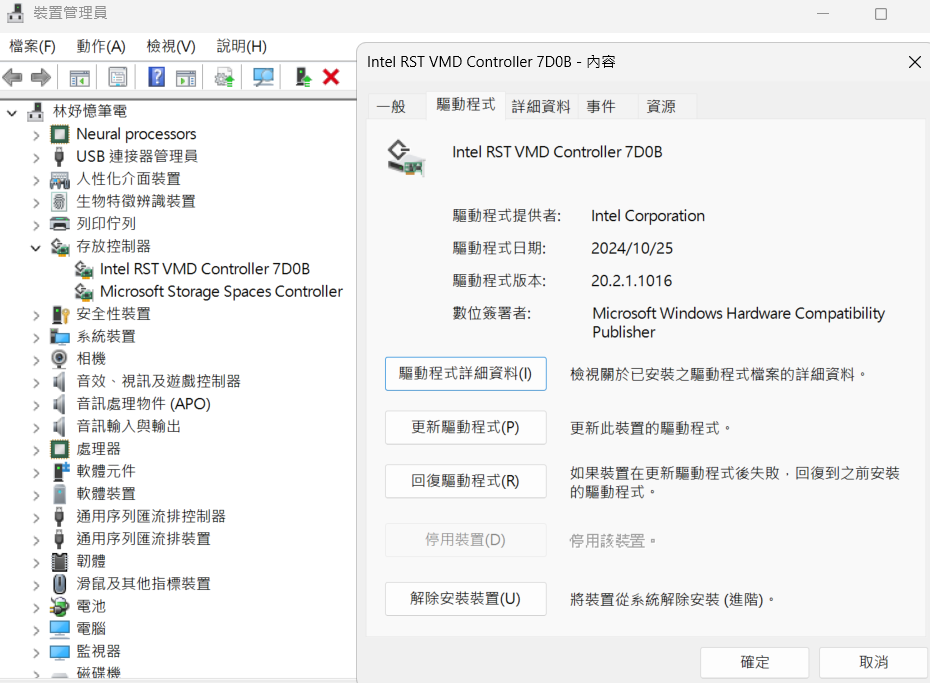
Task: Click the update driver gear icon
Action: 224,78
